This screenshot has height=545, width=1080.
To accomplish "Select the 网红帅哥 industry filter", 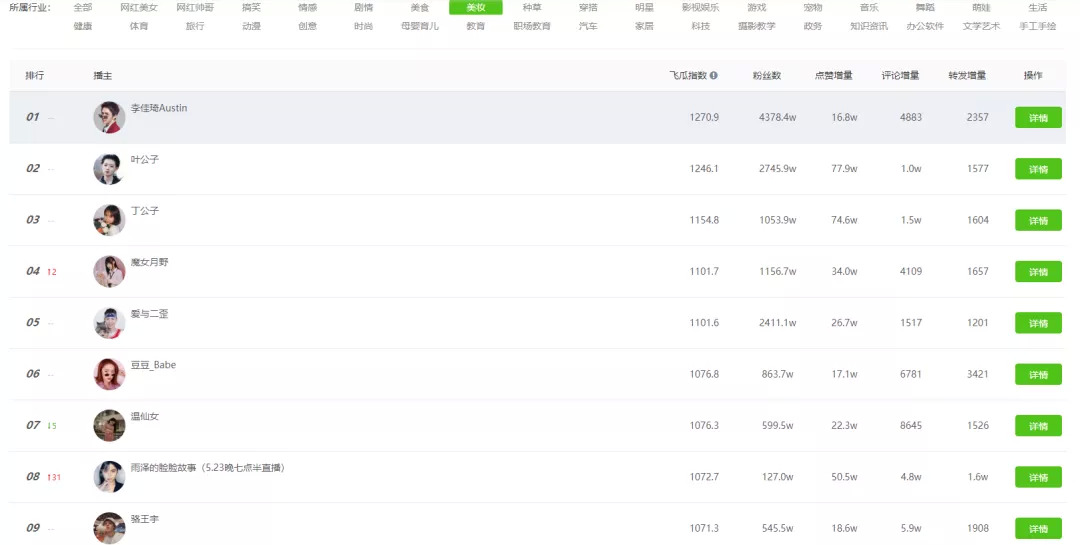I will point(195,8).
